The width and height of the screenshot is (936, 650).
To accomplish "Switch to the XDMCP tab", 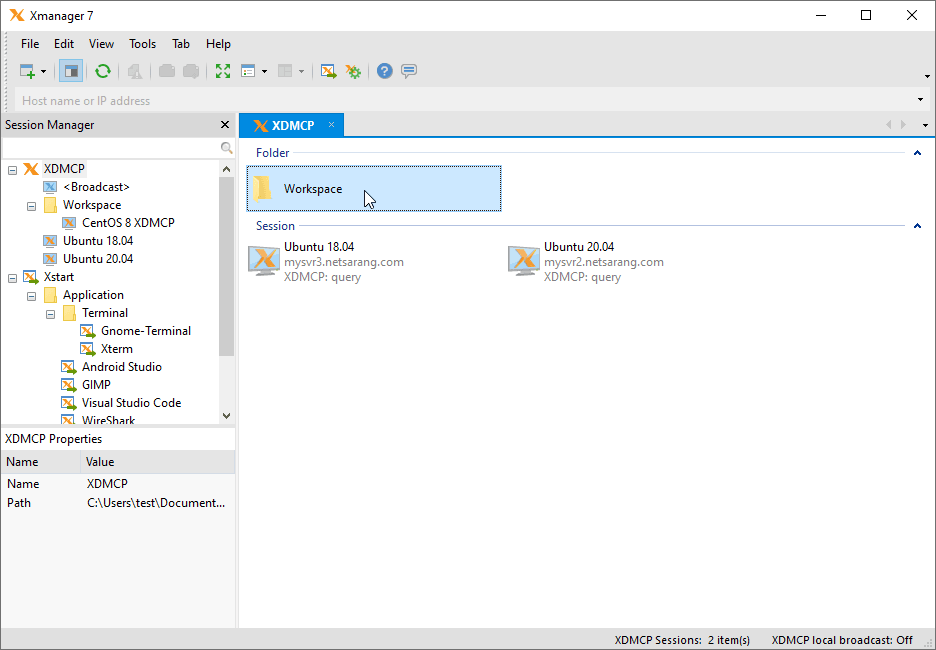I will (x=292, y=125).
